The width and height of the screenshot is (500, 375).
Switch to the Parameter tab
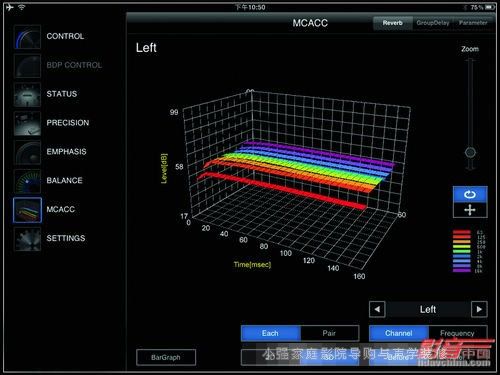pos(473,23)
